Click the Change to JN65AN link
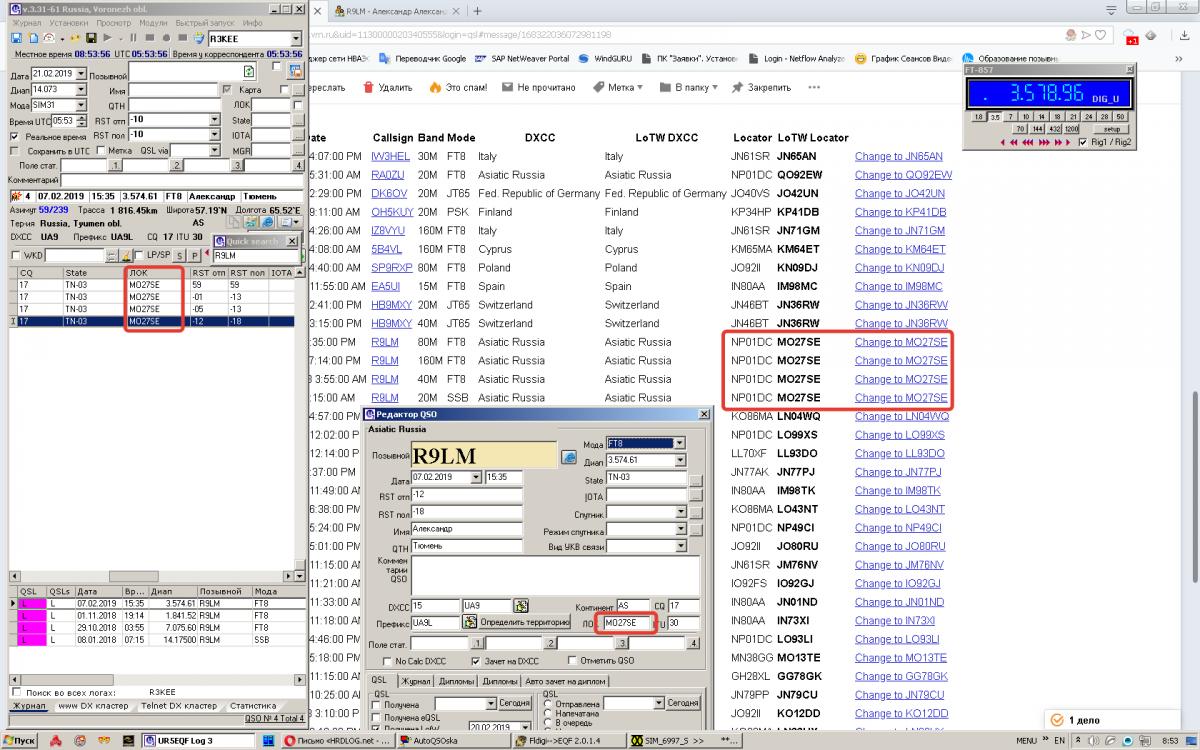 click(x=898, y=156)
